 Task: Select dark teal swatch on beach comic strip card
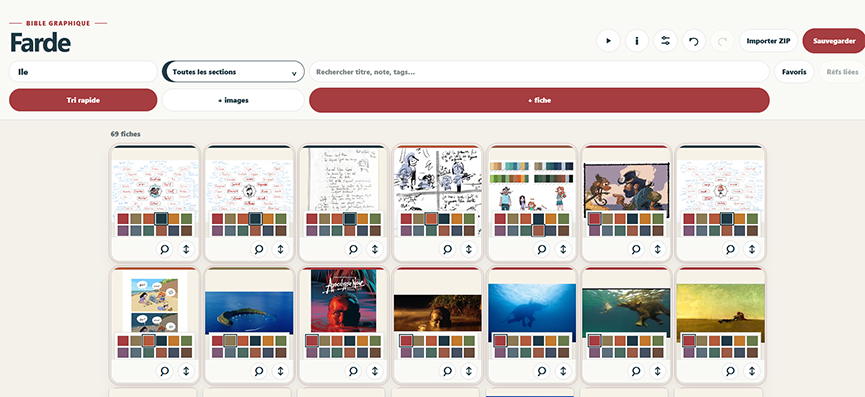click(161, 341)
